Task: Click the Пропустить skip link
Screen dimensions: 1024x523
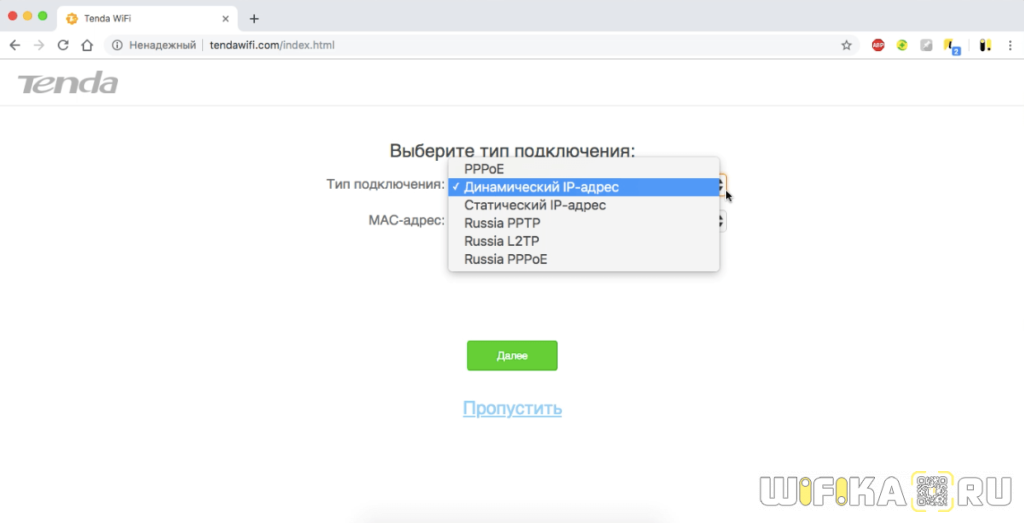Action: pos(512,408)
